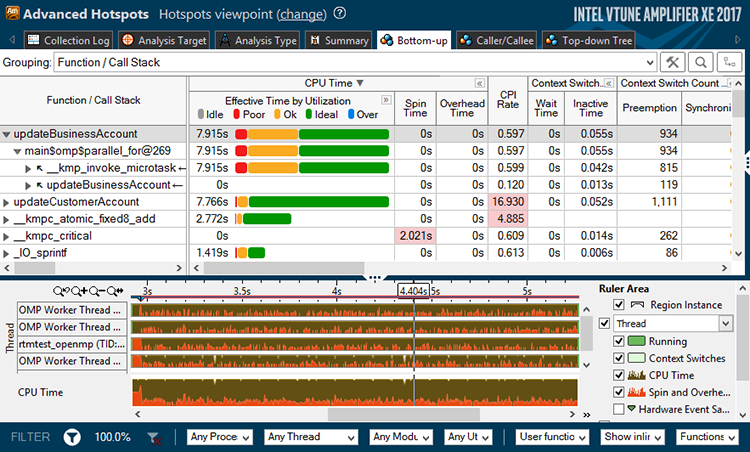
Task: Open the Show inline filter dropdown
Action: (x=633, y=437)
